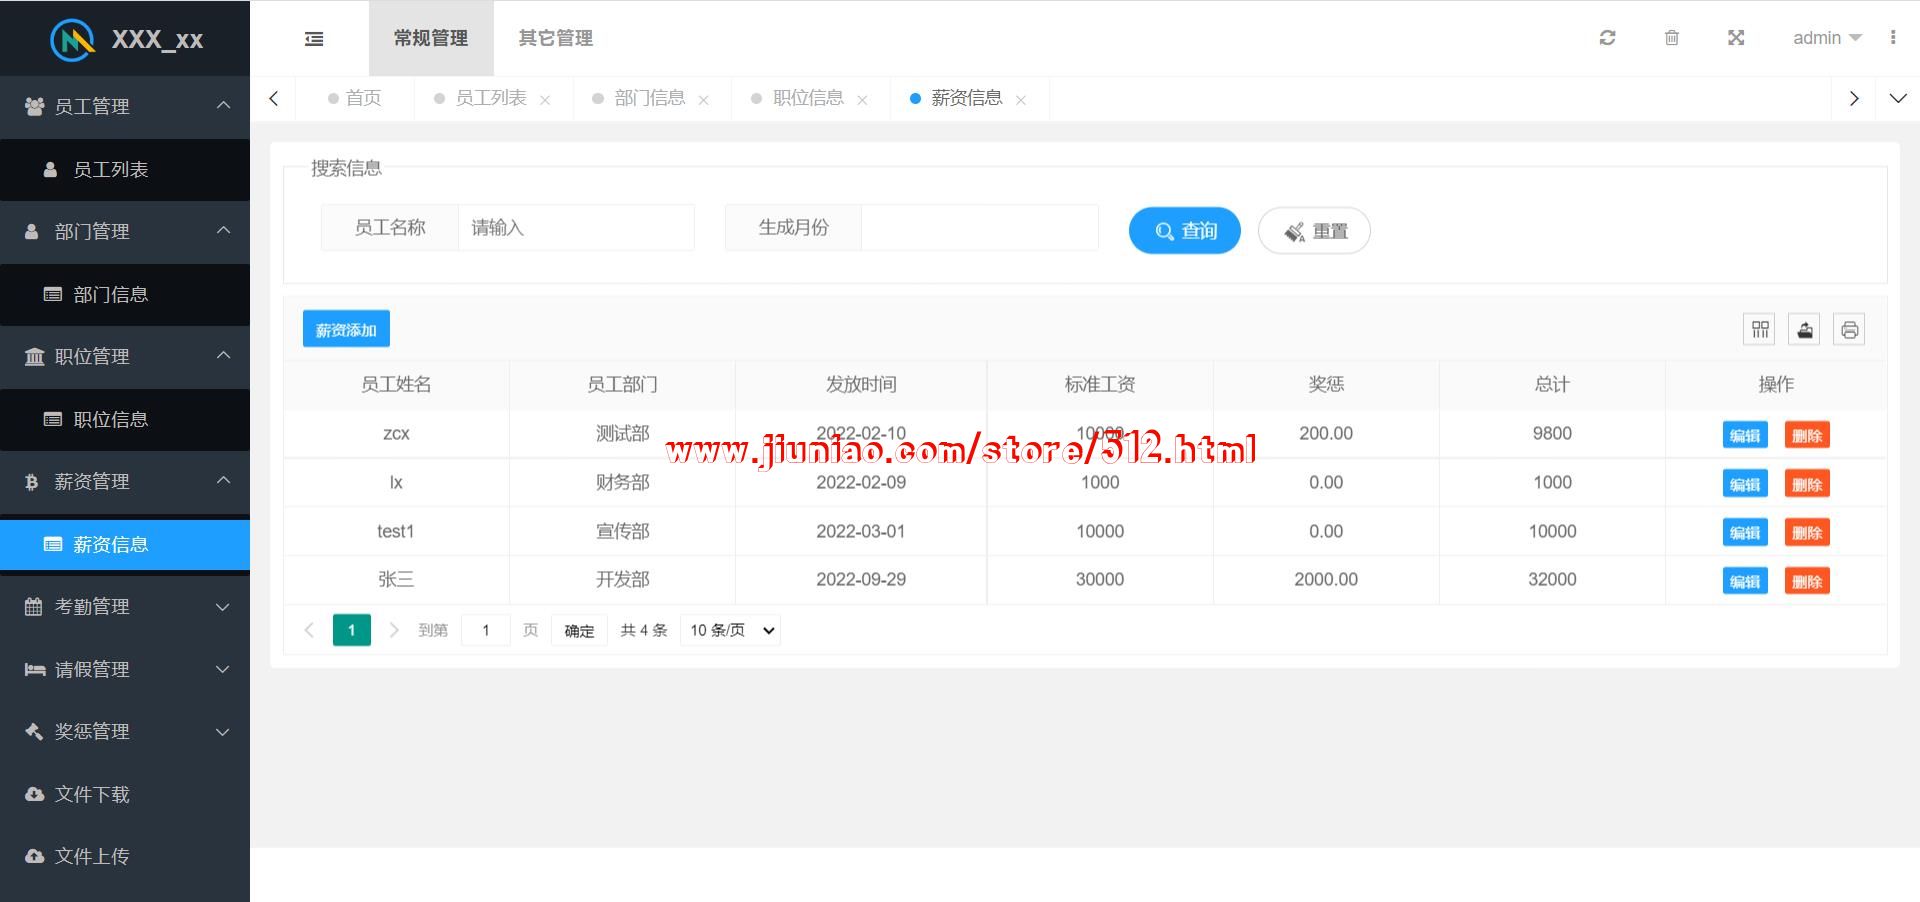Open the tab operations dropdown chevron
Screen dimensions: 1920x902
1898,98
